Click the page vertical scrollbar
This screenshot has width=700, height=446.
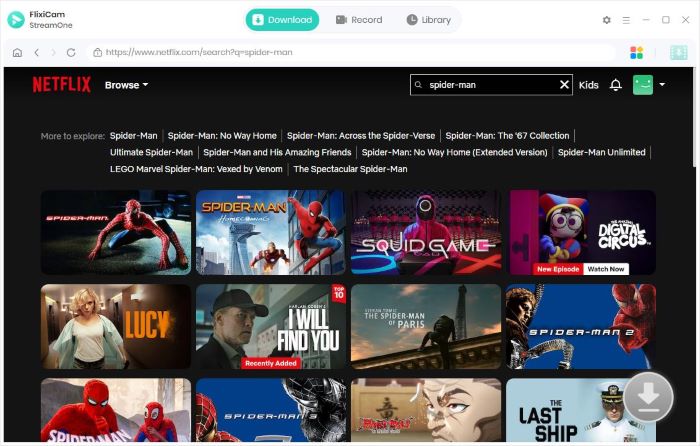696,117
